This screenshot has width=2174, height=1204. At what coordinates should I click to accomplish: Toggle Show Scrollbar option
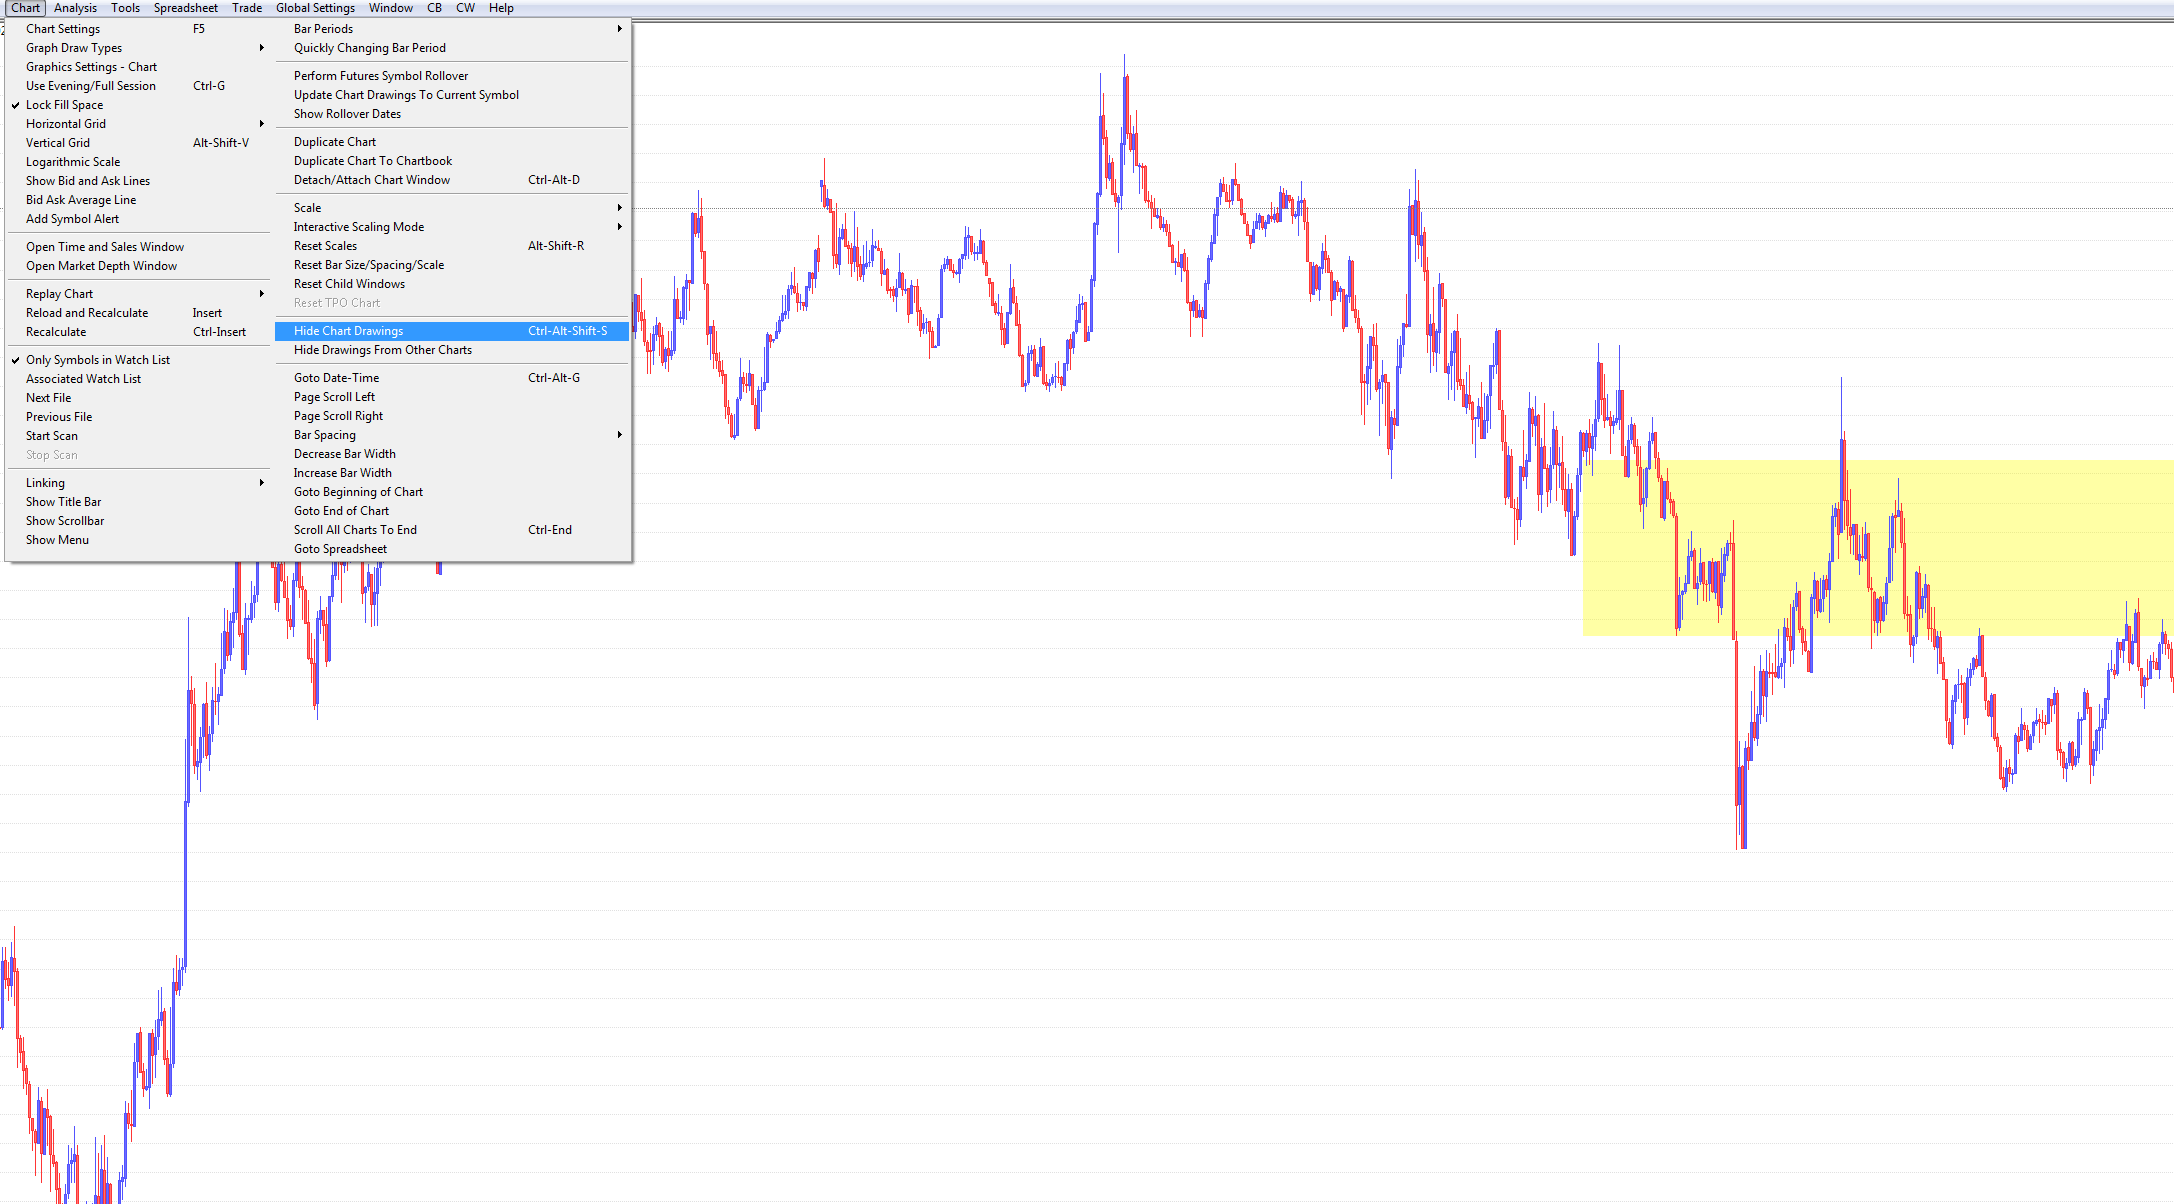pos(65,521)
